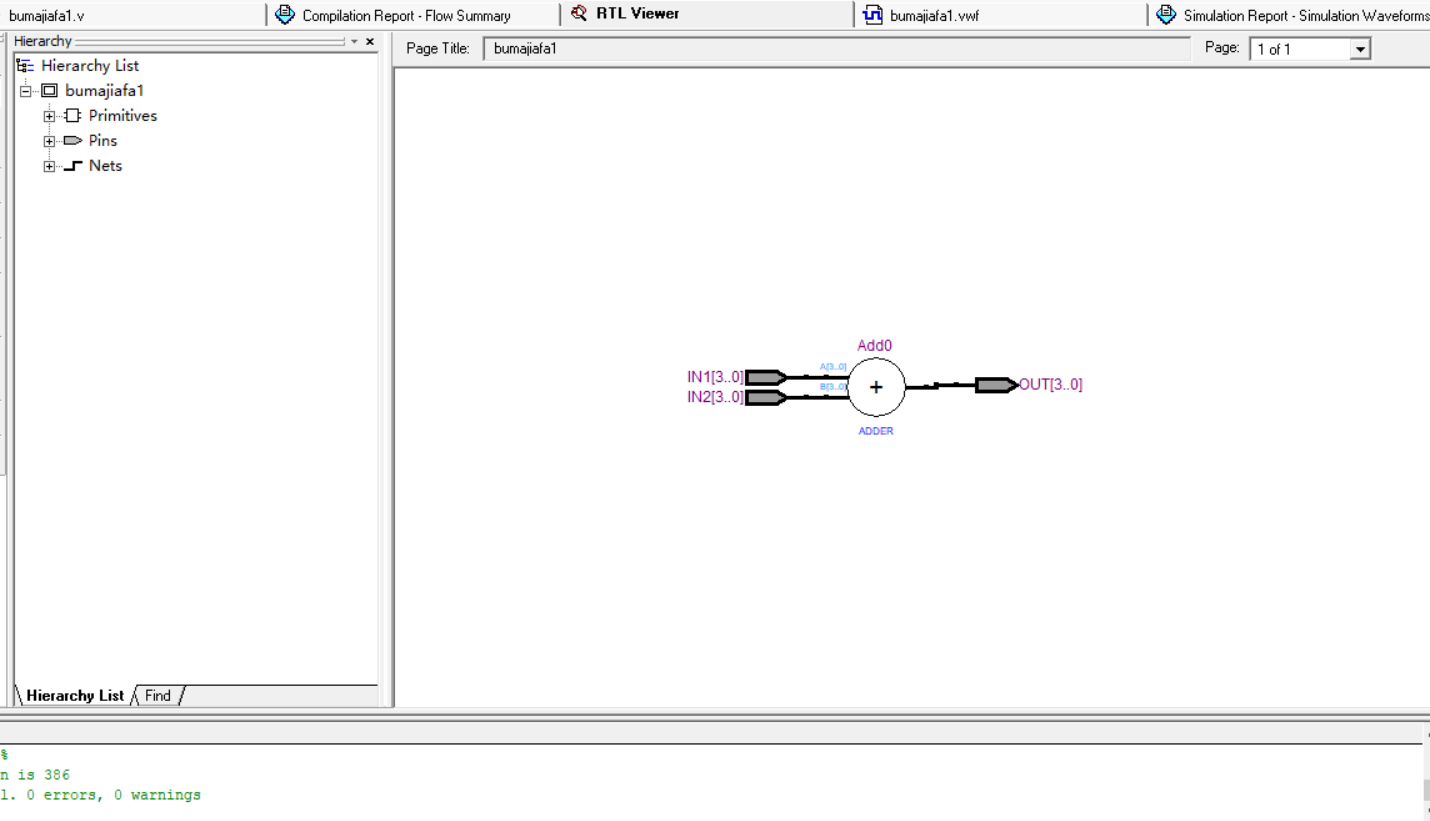The height and width of the screenshot is (821, 1430).
Task: Select the net wire from adder to OUT pin
Action: [941, 385]
